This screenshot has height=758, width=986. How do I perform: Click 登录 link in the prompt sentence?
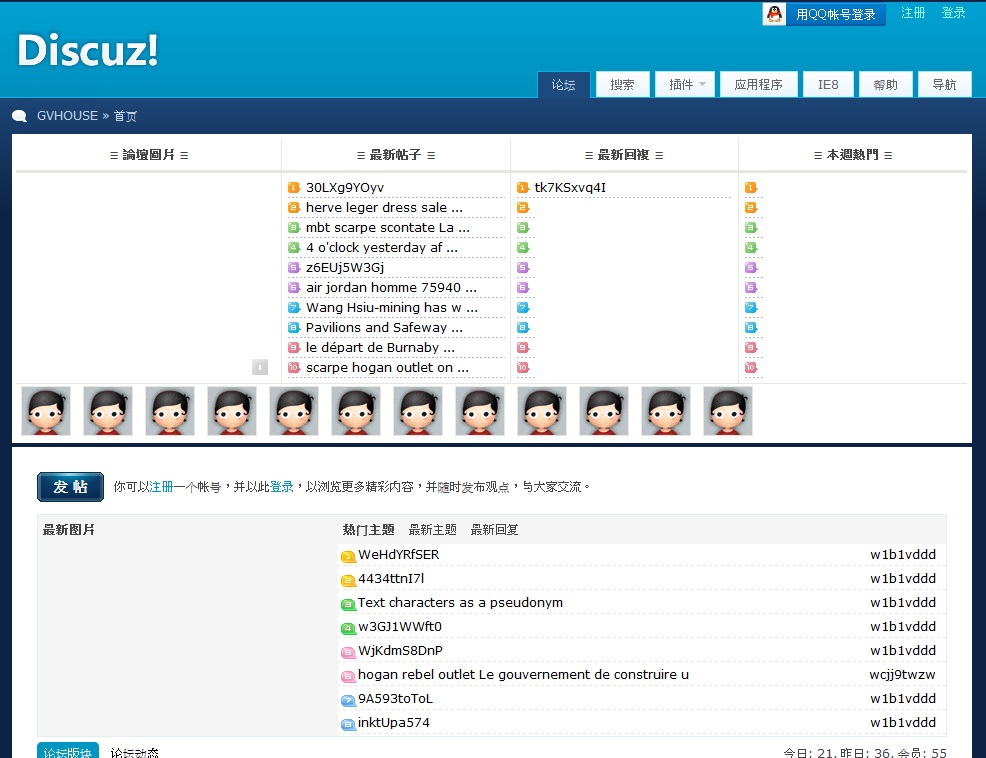[282, 486]
